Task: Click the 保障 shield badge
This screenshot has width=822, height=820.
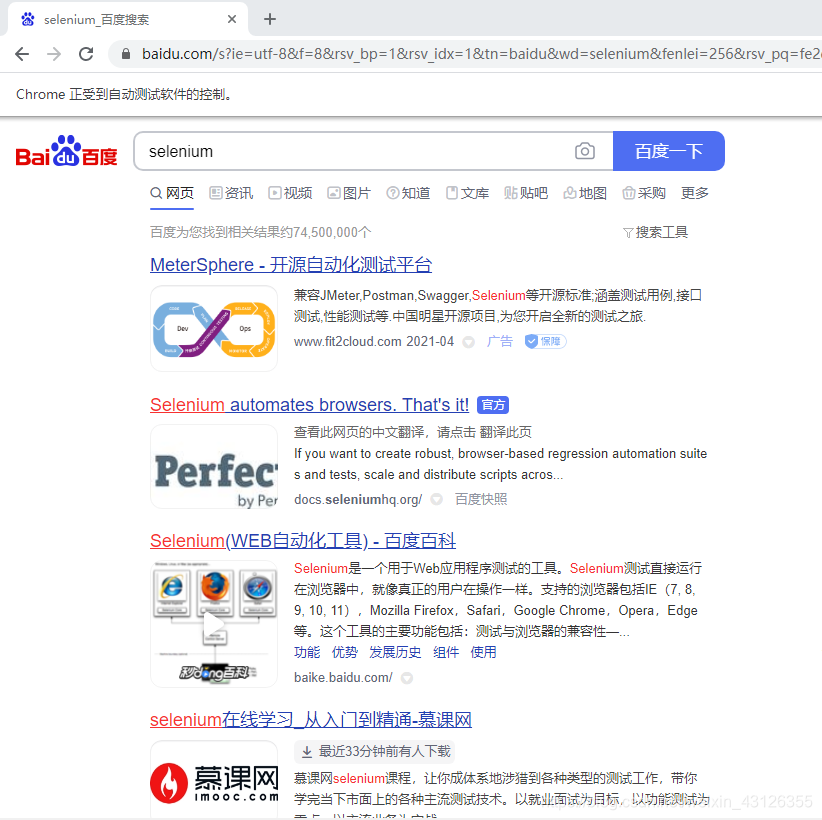Action: click(545, 341)
